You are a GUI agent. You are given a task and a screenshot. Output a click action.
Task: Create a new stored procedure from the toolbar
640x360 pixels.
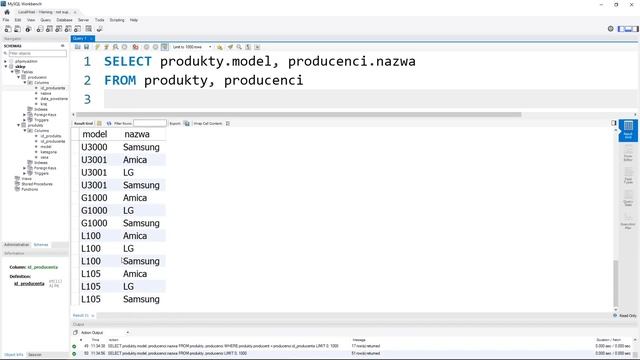coord(68,29)
